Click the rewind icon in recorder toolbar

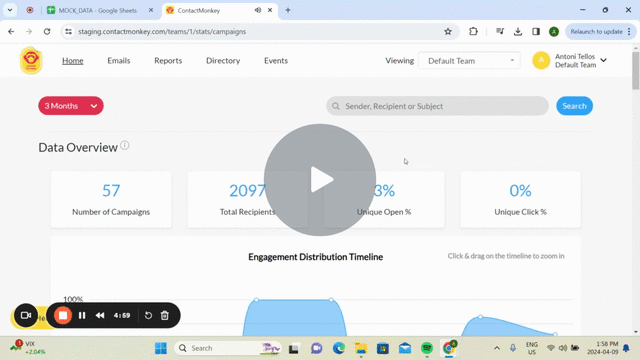pos(100,316)
